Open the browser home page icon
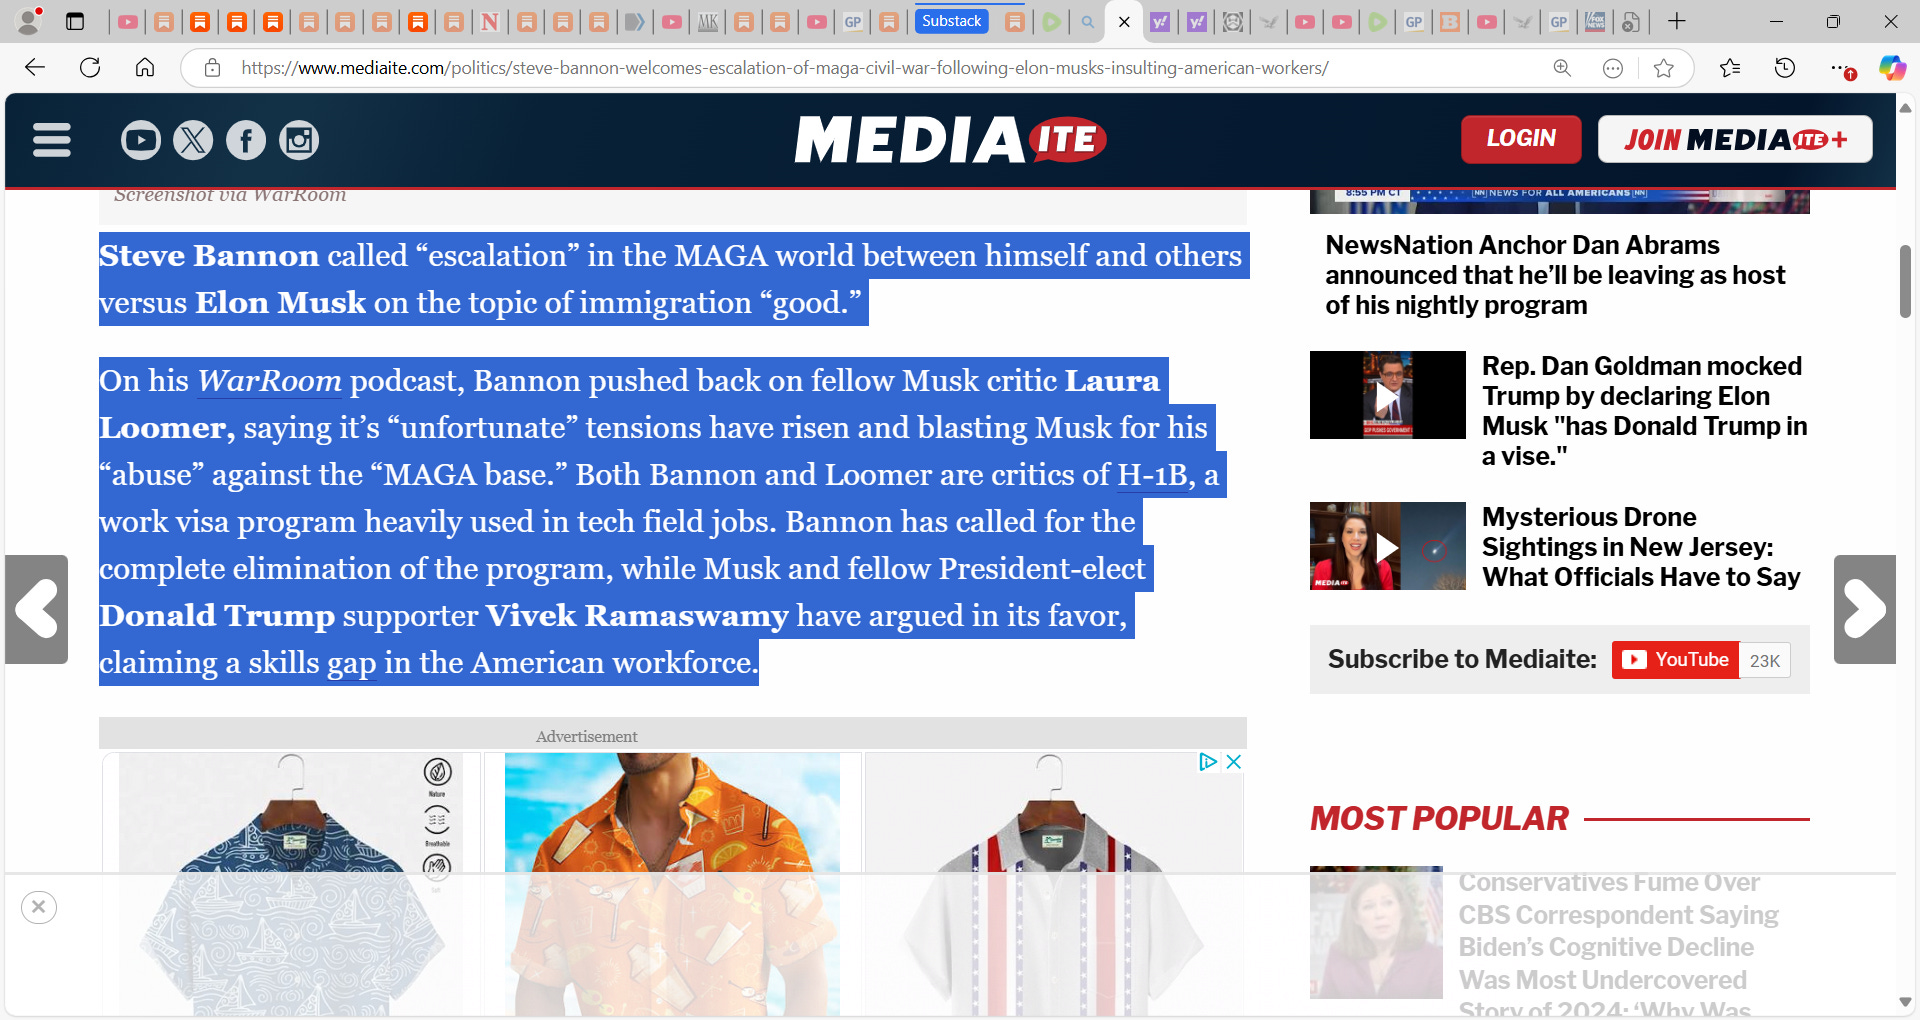The height and width of the screenshot is (1020, 1920). point(145,68)
